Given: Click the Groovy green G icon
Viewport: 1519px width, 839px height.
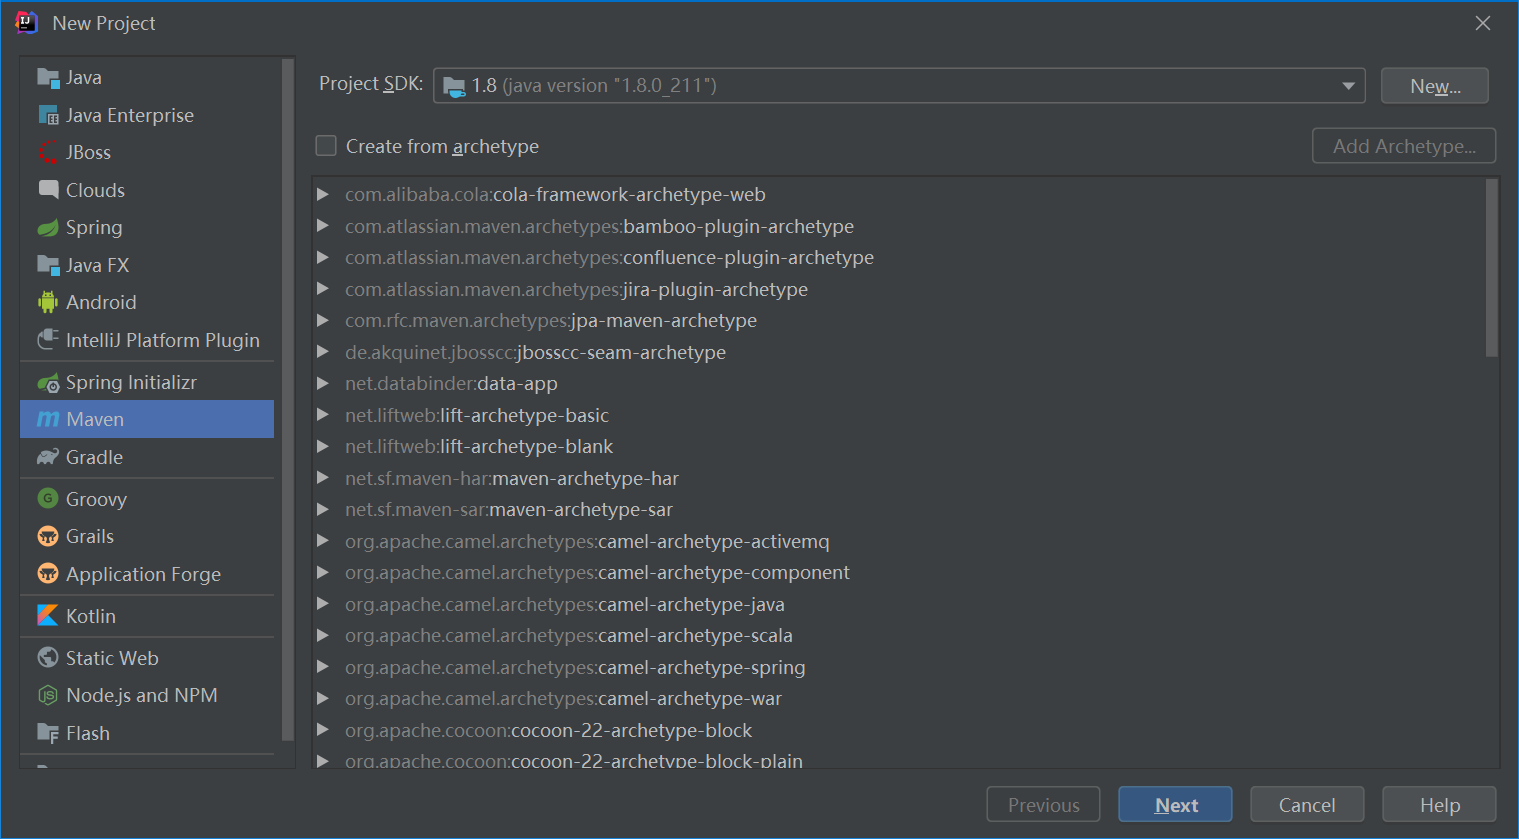Looking at the screenshot, I should tap(48, 498).
